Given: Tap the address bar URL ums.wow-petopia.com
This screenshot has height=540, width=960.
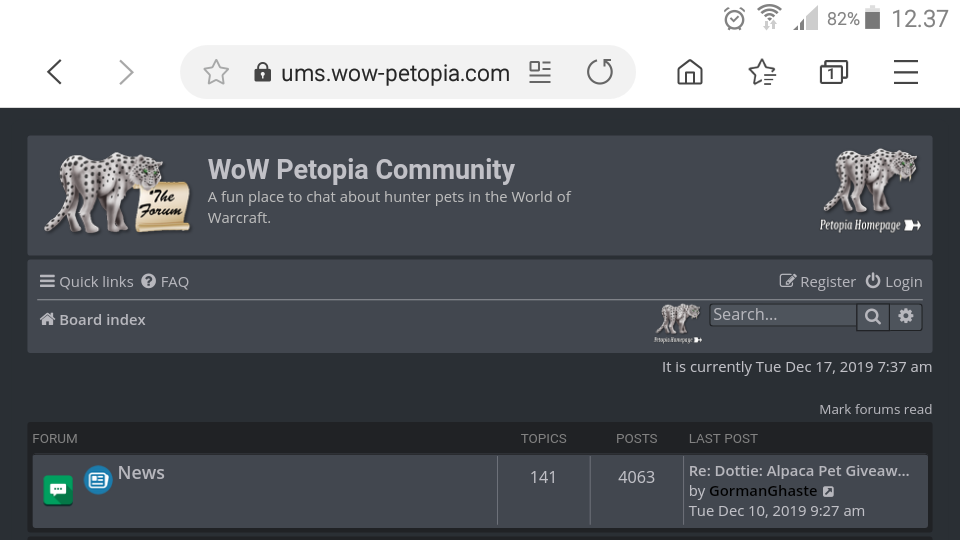Looking at the screenshot, I should (x=395, y=73).
